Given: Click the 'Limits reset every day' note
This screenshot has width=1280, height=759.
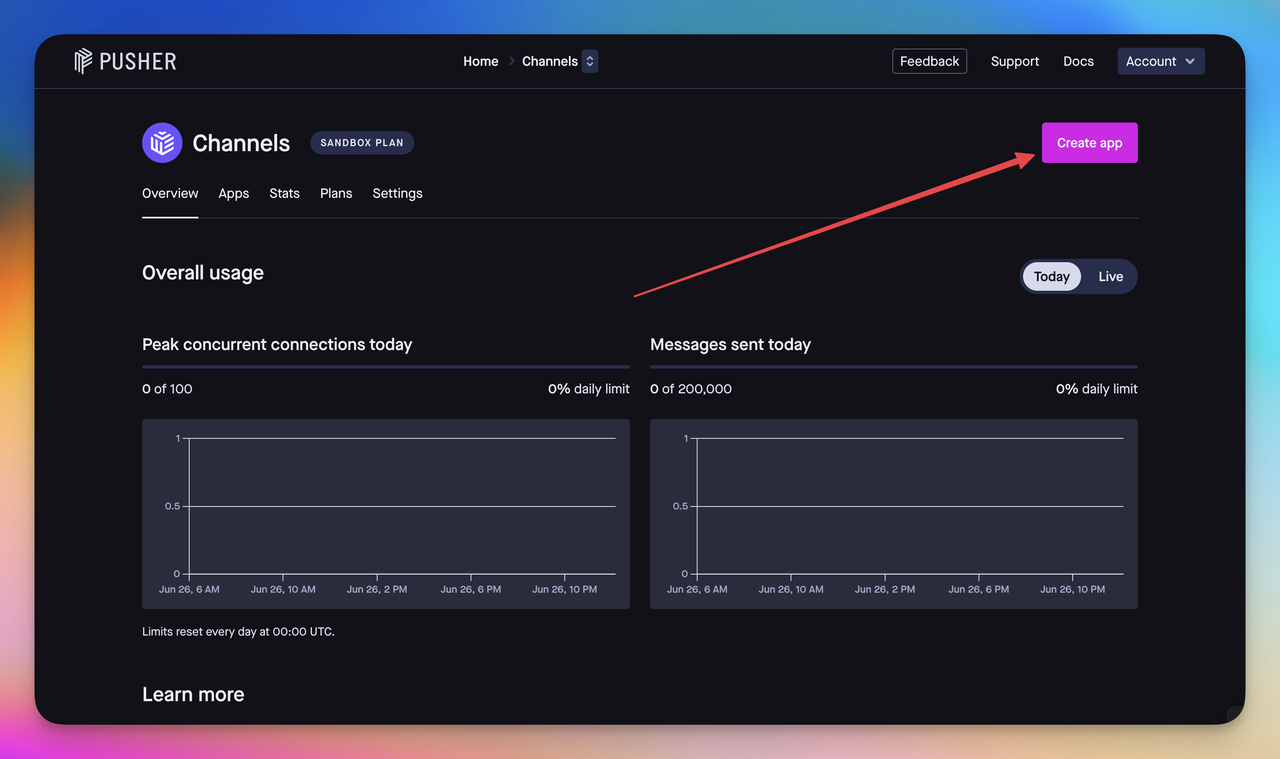Looking at the screenshot, I should pos(238,632).
